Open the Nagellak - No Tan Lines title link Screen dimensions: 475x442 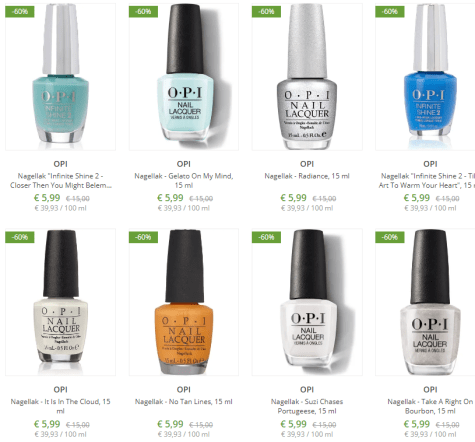[x=184, y=402]
